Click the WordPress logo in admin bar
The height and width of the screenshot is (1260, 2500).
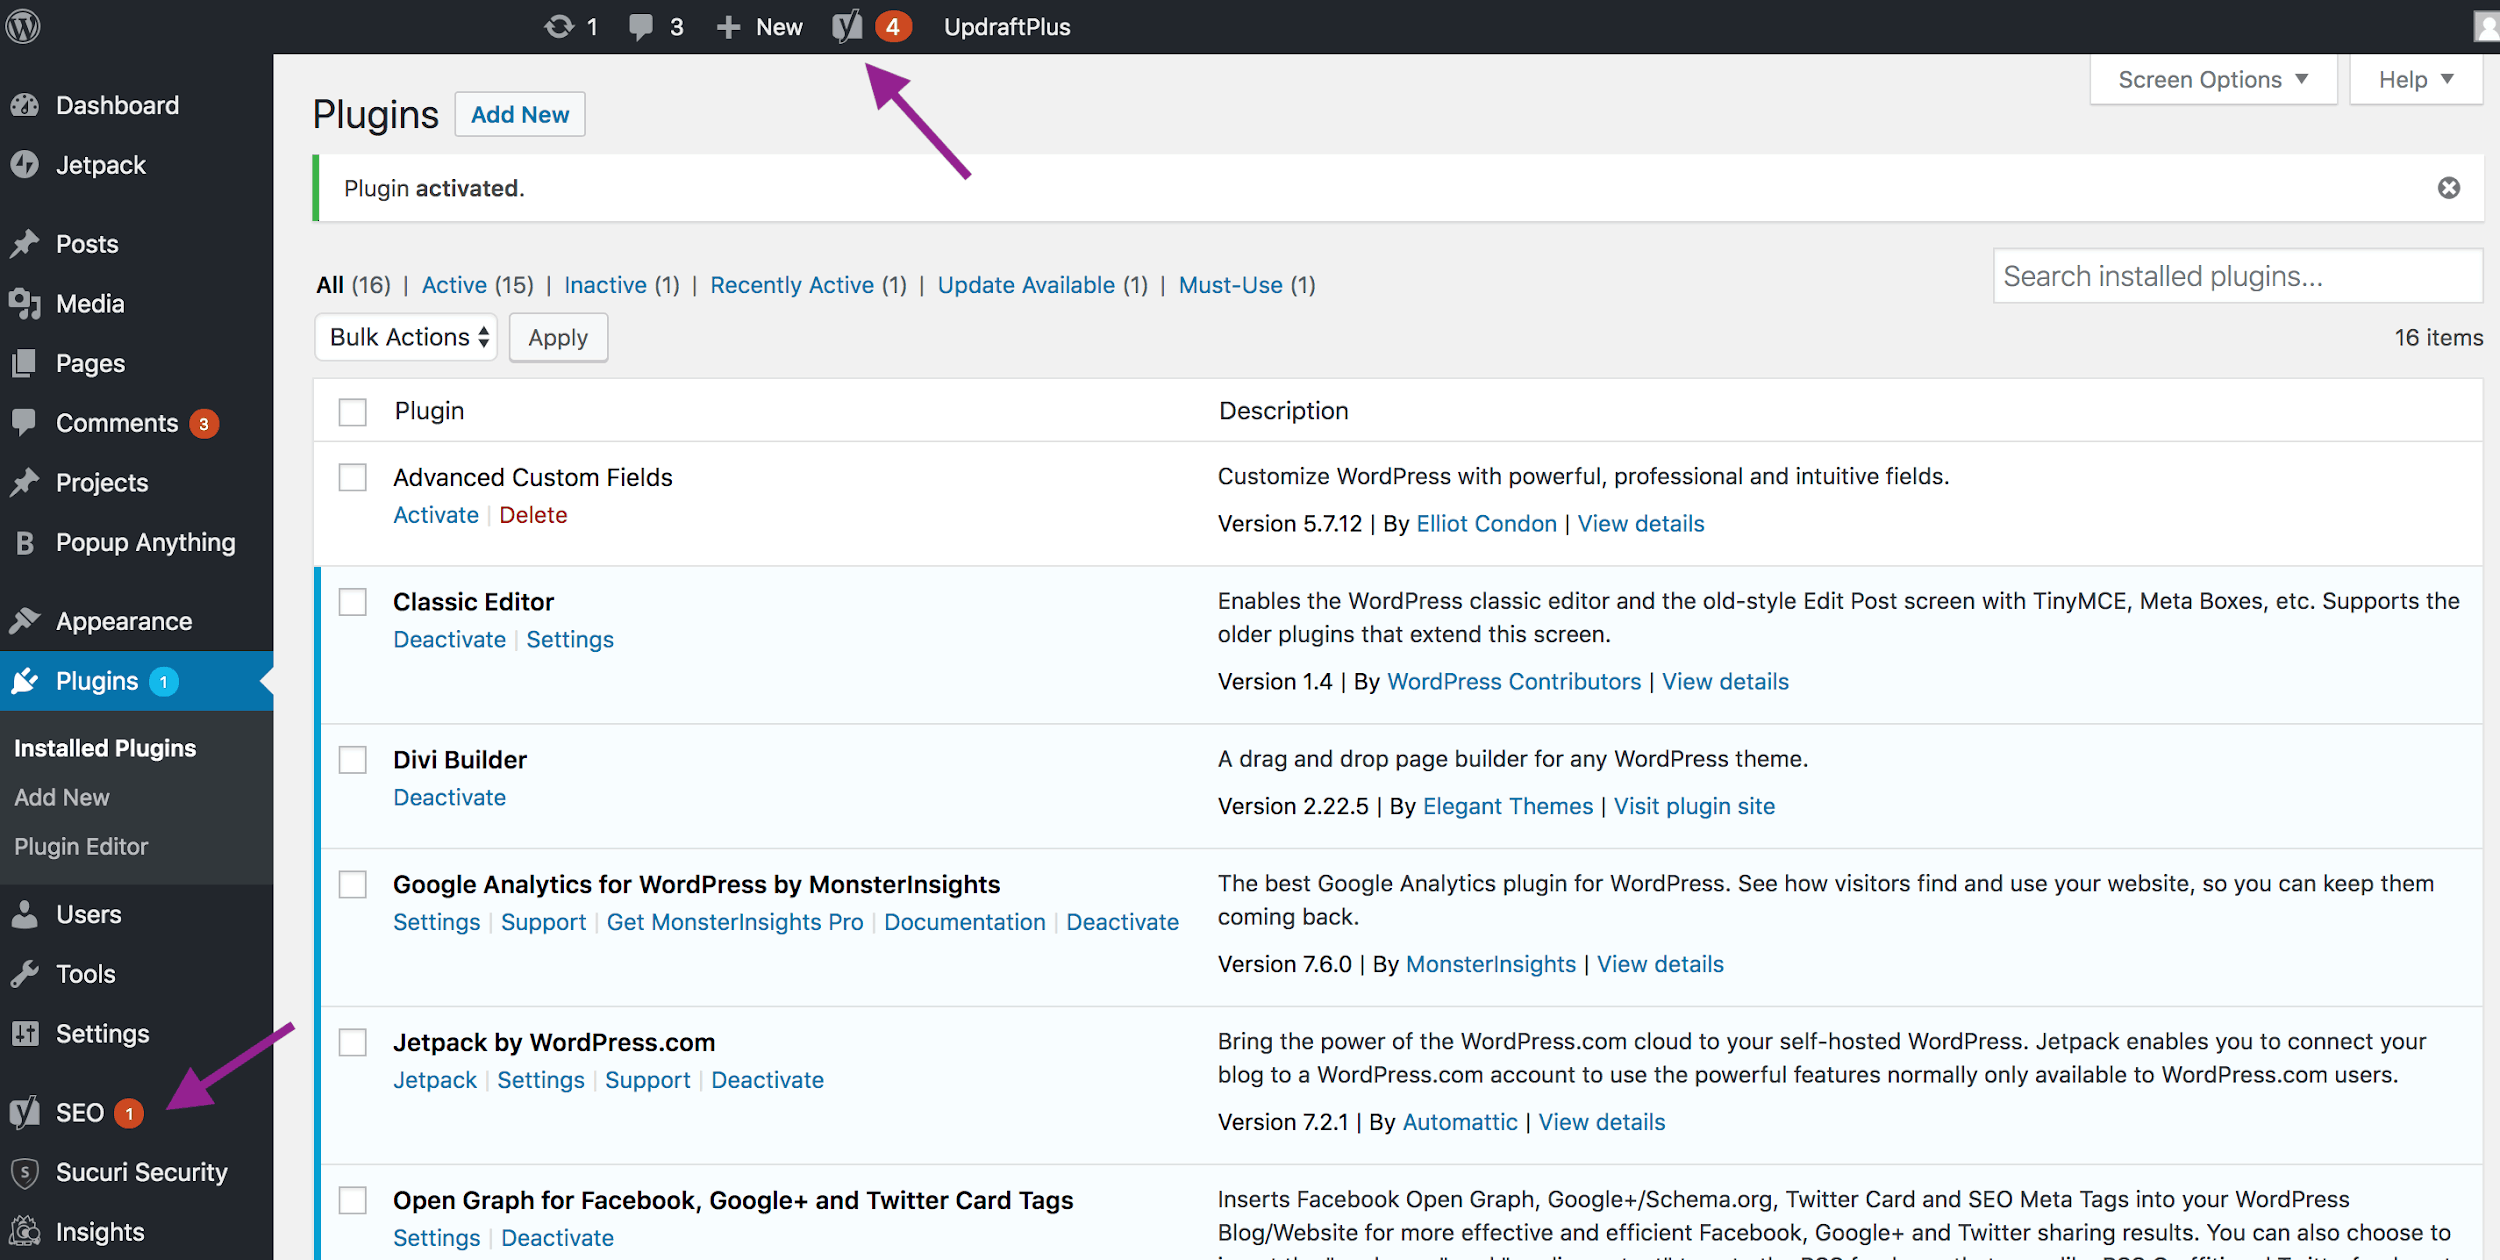23,26
